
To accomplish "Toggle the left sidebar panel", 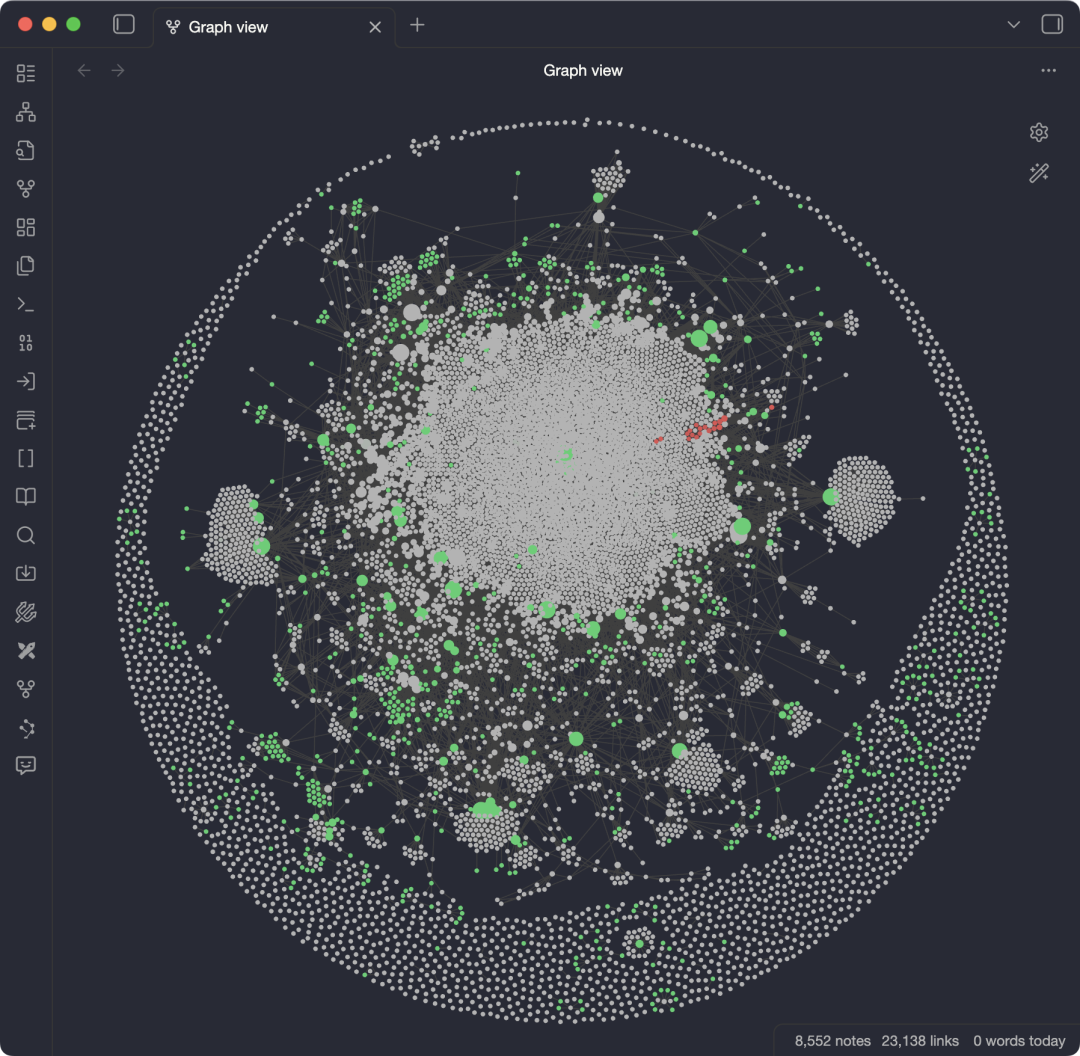I will point(124,25).
